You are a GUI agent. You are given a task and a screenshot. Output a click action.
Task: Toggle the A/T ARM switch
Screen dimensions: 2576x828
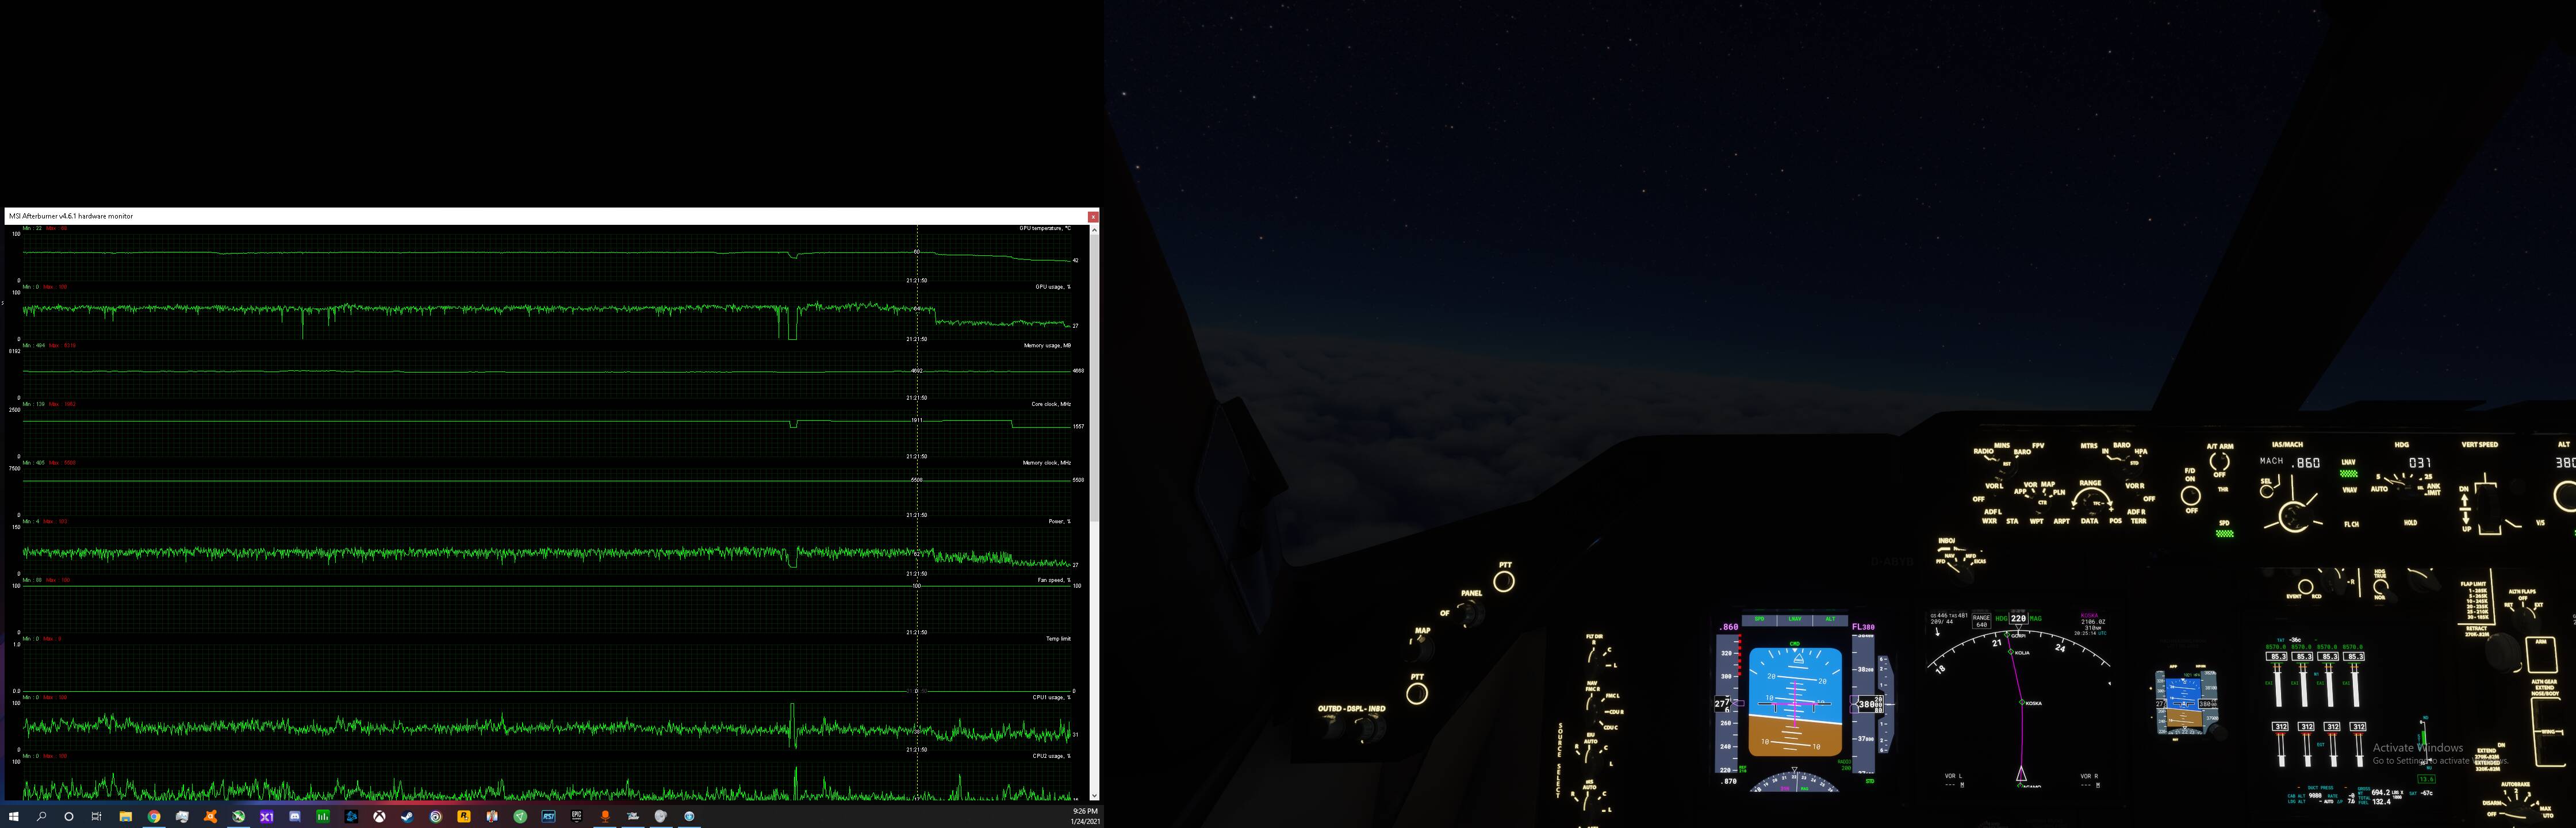click(2220, 462)
